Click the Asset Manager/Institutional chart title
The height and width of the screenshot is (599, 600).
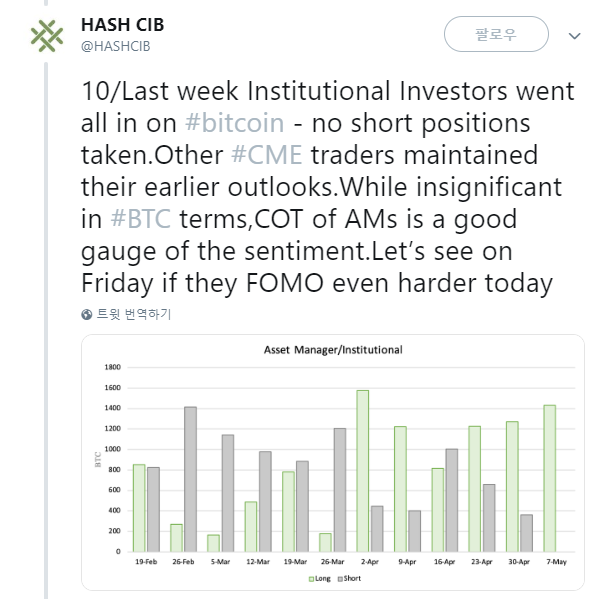pyautogui.click(x=333, y=350)
